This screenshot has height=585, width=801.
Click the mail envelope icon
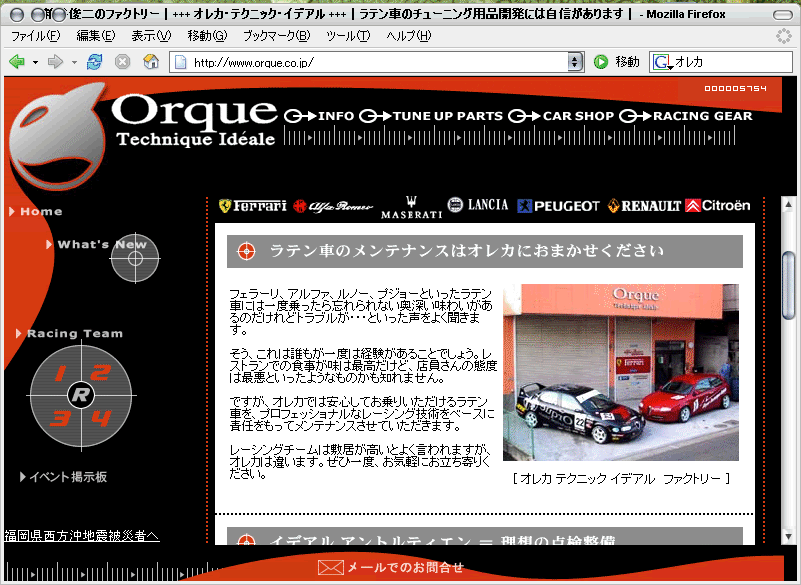click(330, 567)
